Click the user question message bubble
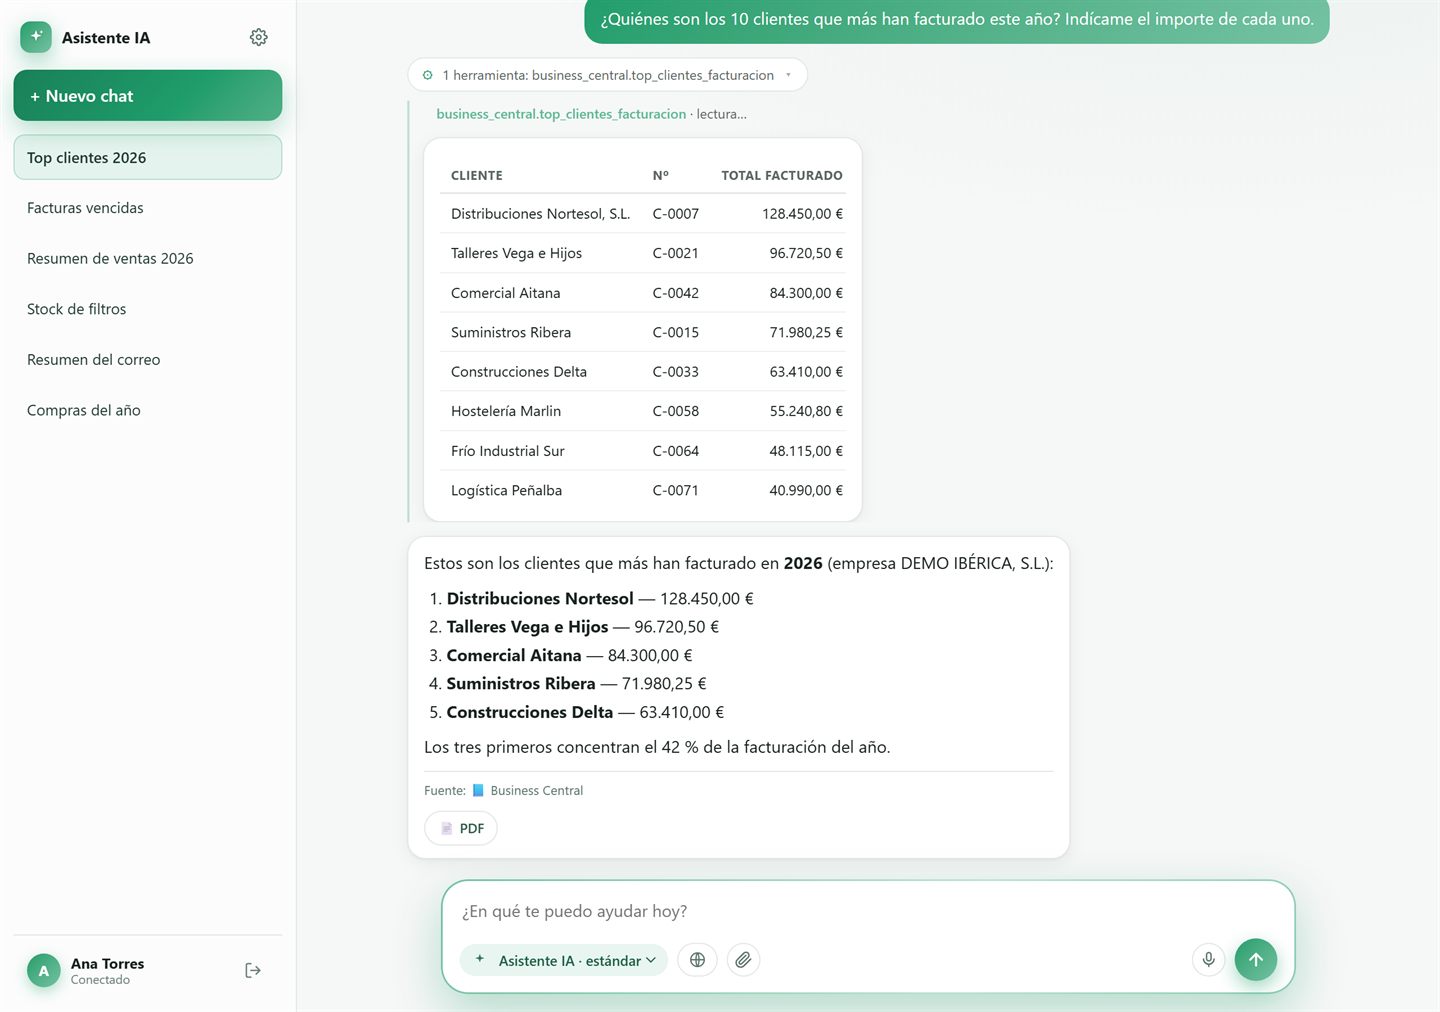 pyautogui.click(x=957, y=19)
